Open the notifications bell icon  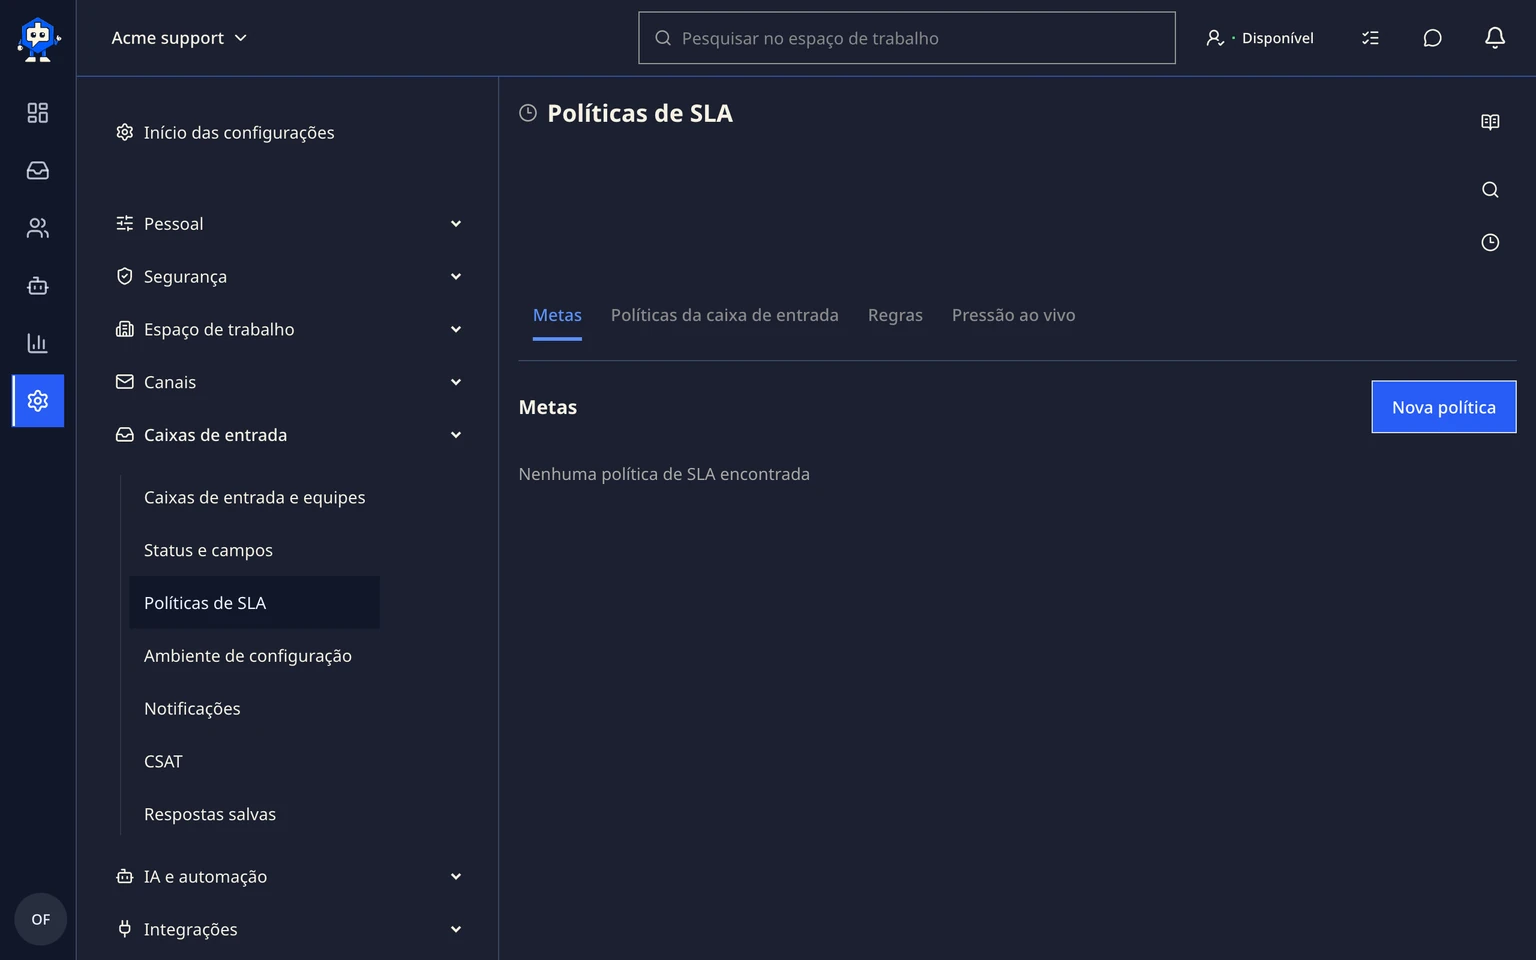pos(1495,38)
